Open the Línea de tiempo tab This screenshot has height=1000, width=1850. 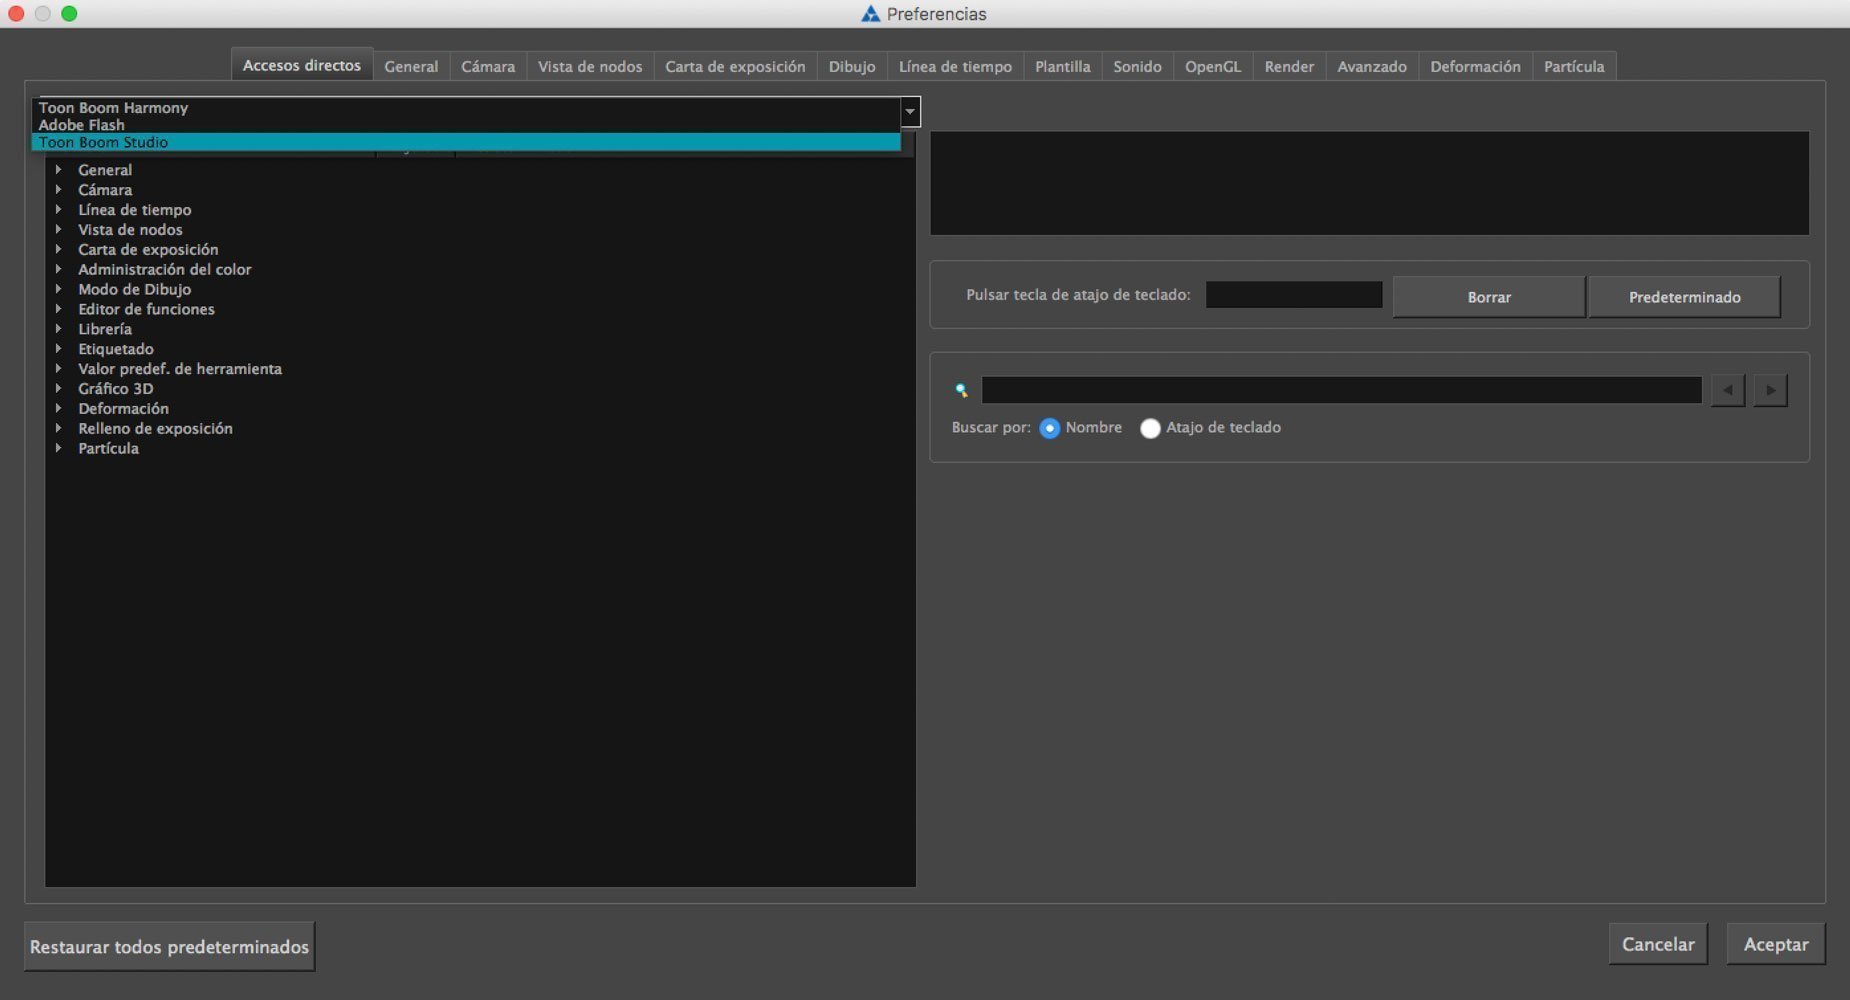click(x=955, y=66)
